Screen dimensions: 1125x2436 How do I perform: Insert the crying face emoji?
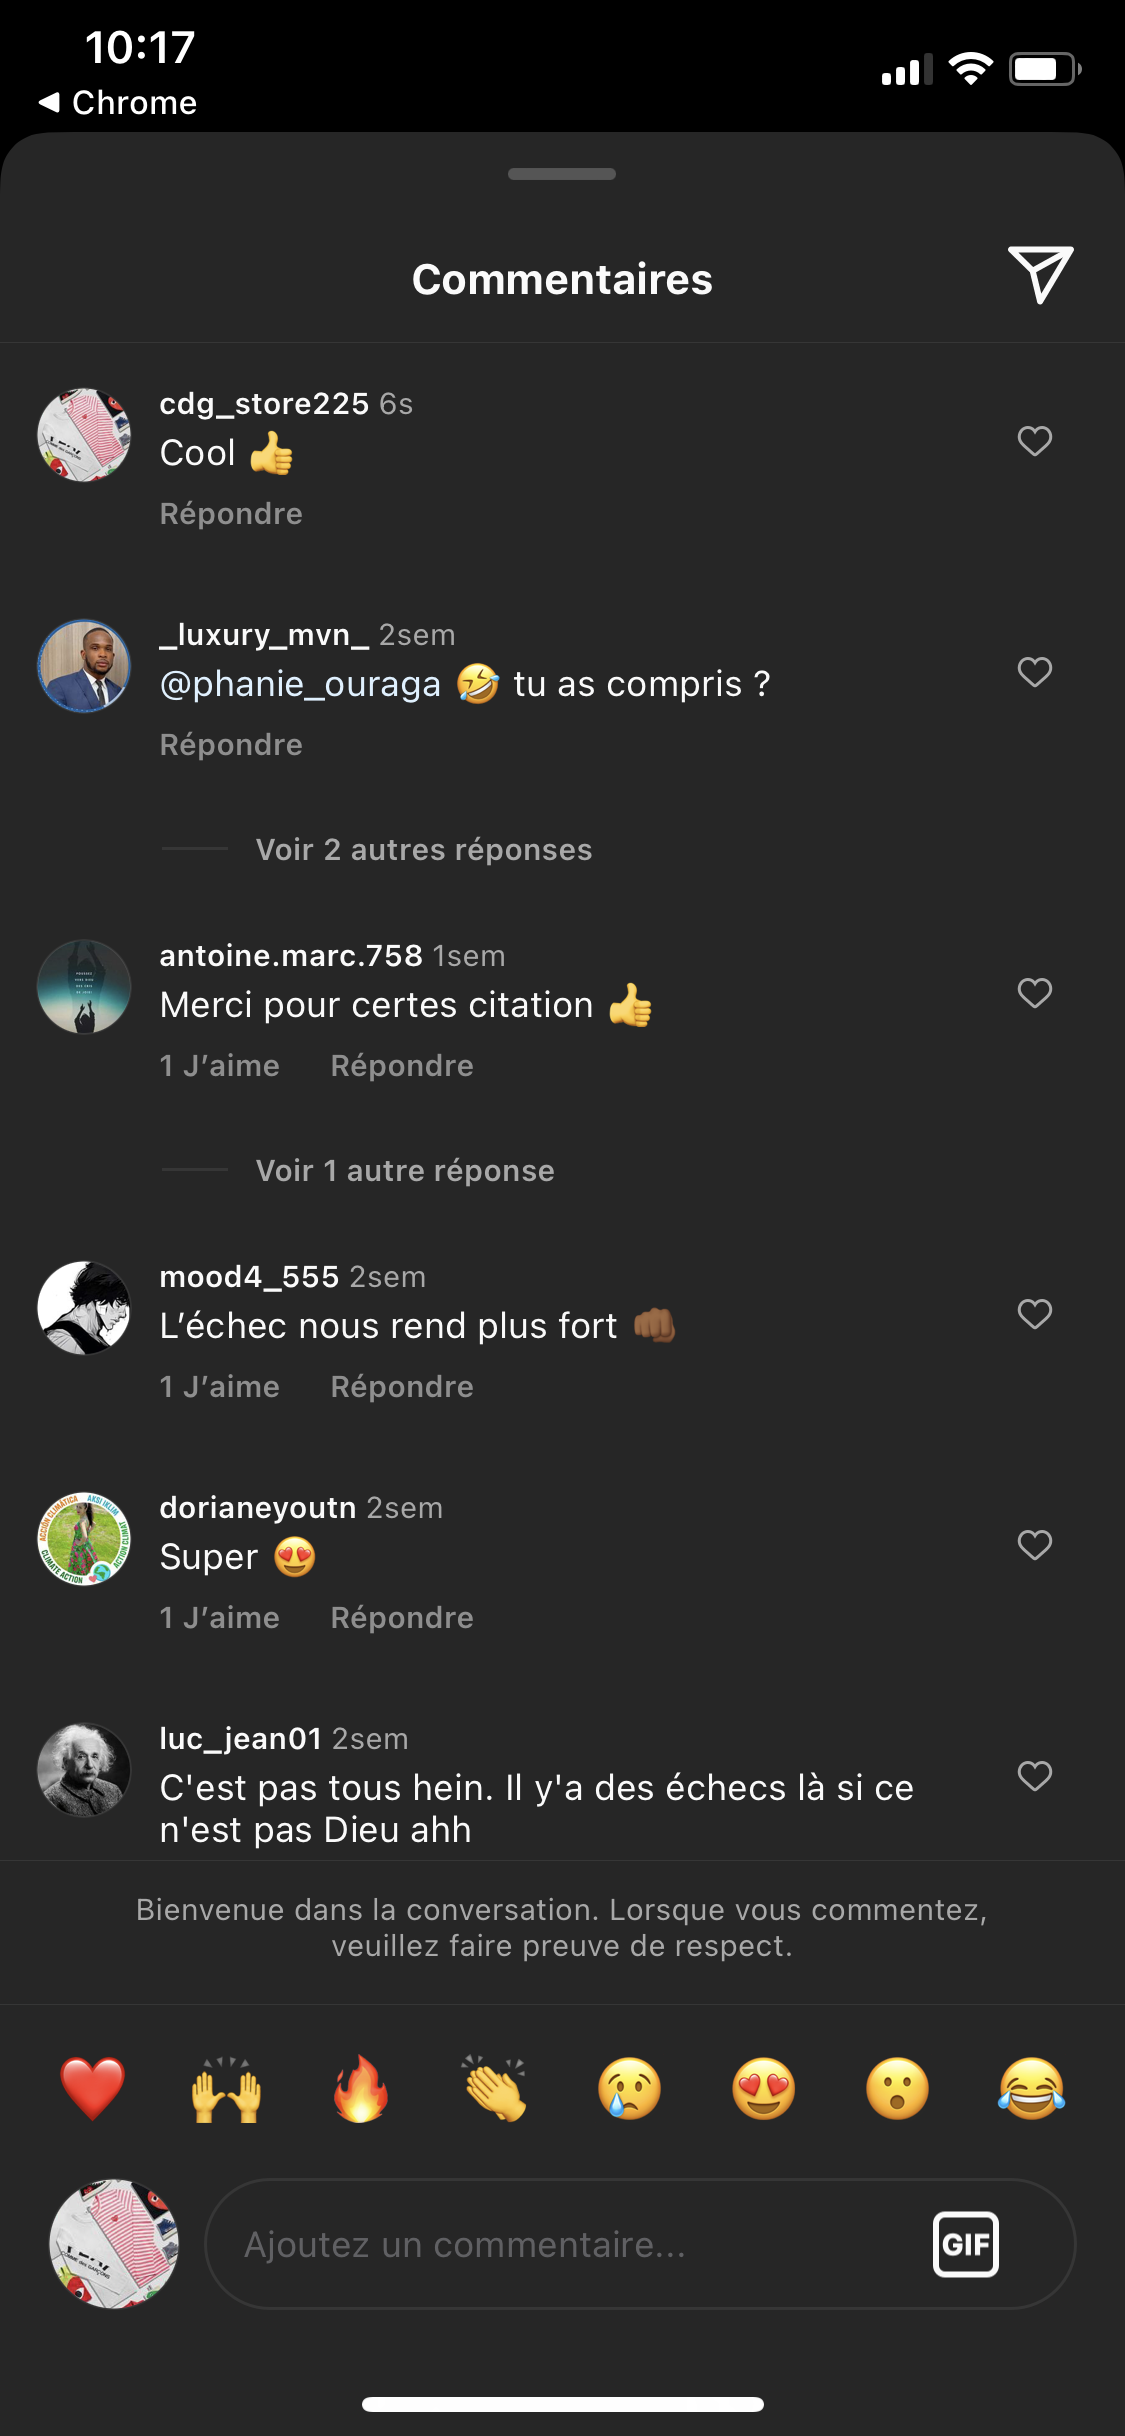pos(629,2089)
